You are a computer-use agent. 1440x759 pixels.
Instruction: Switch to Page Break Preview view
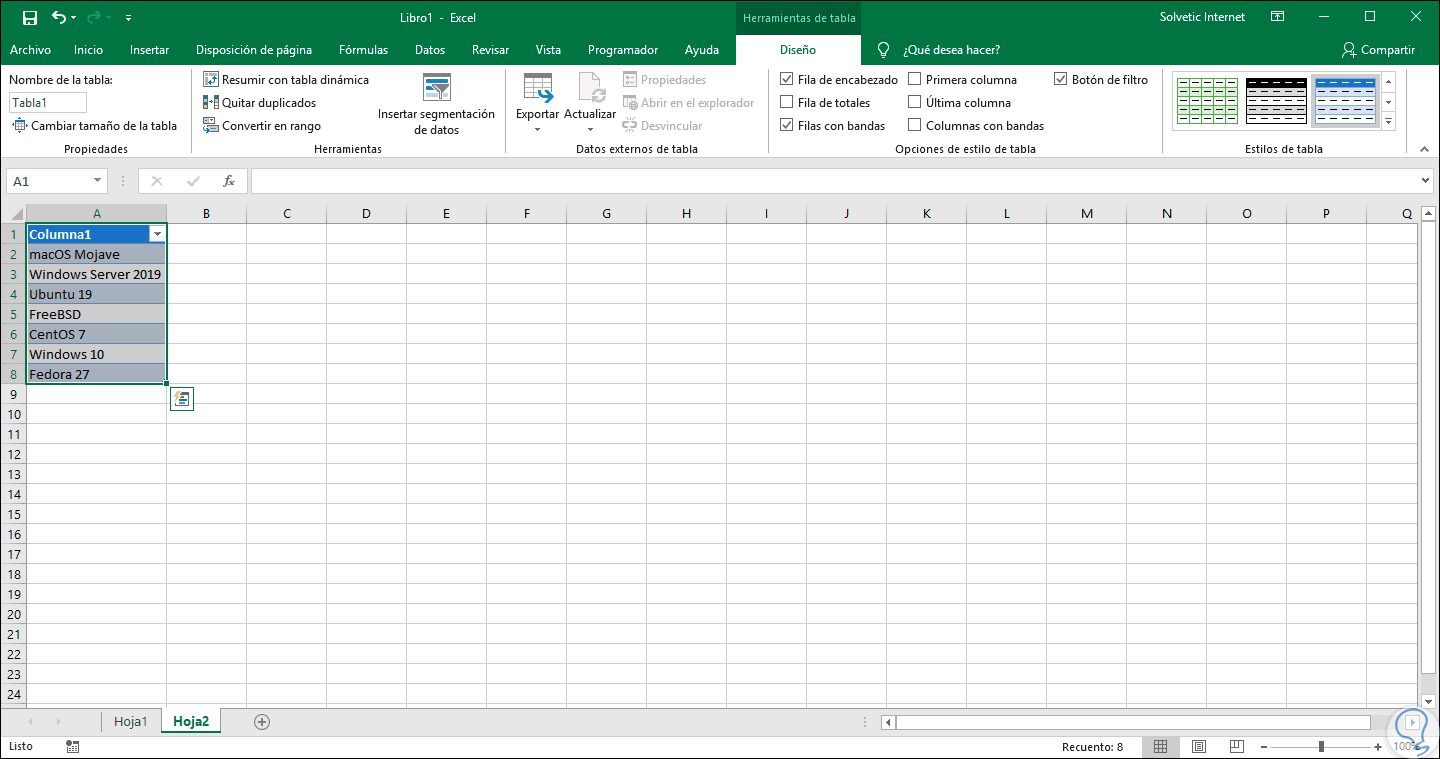tap(1237, 747)
